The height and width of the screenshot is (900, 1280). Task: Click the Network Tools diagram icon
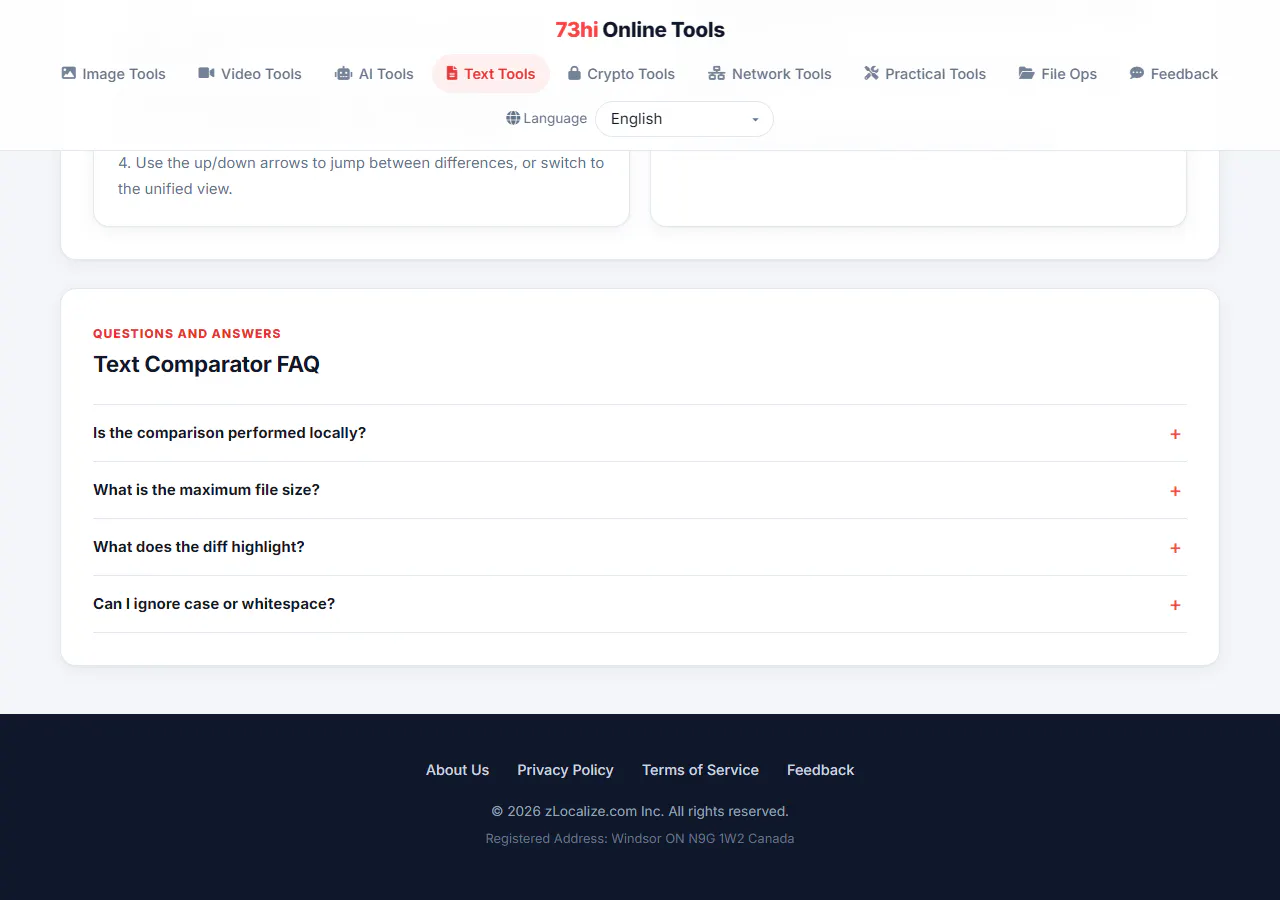point(716,73)
